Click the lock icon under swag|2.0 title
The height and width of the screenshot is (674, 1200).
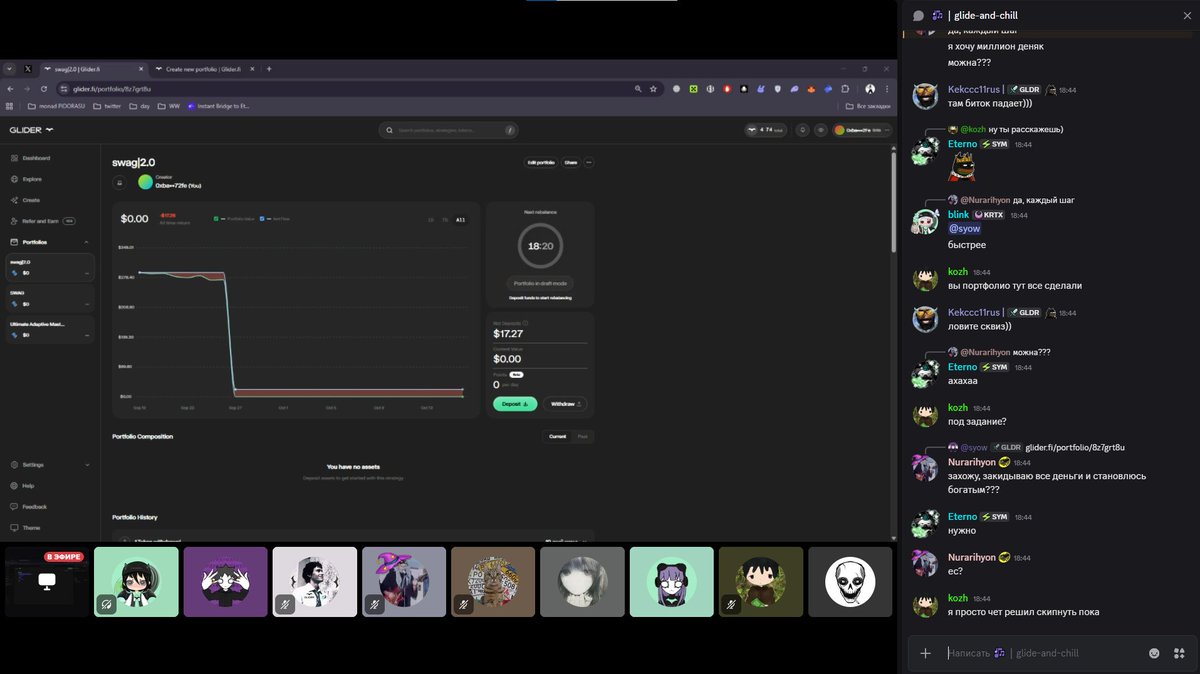[x=119, y=182]
